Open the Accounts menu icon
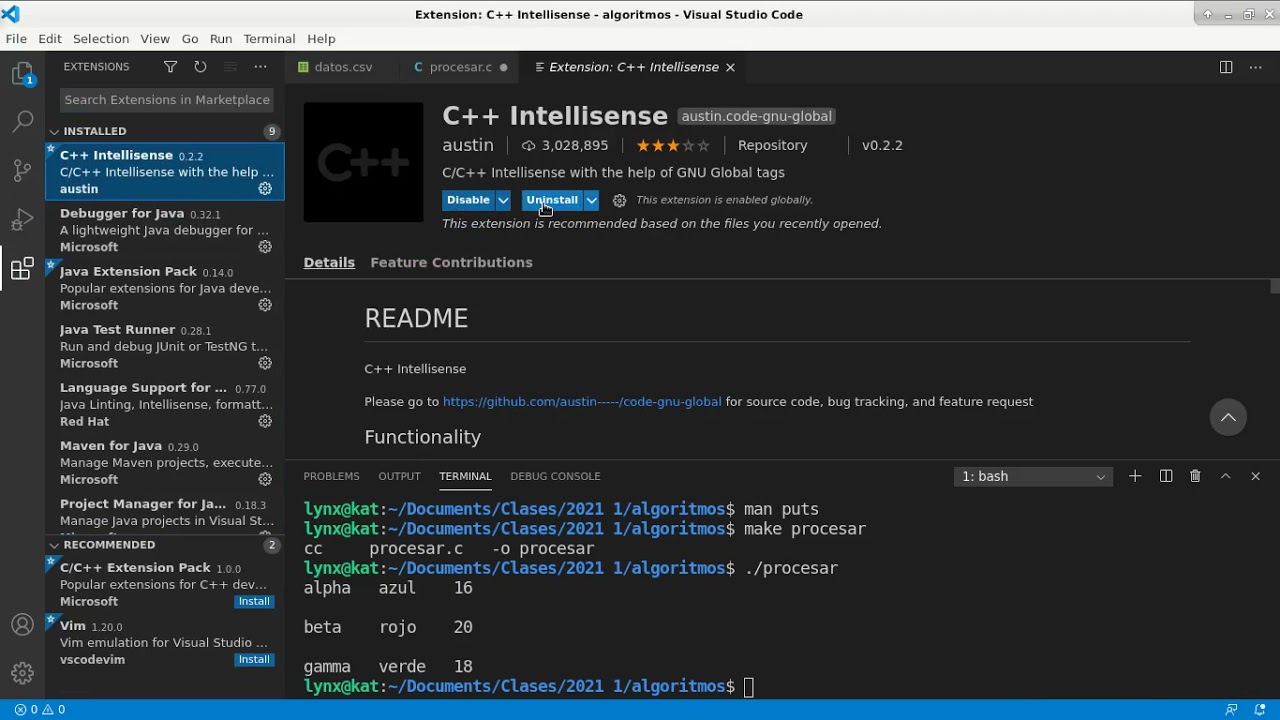Image resolution: width=1280 pixels, height=720 pixels. (22, 625)
